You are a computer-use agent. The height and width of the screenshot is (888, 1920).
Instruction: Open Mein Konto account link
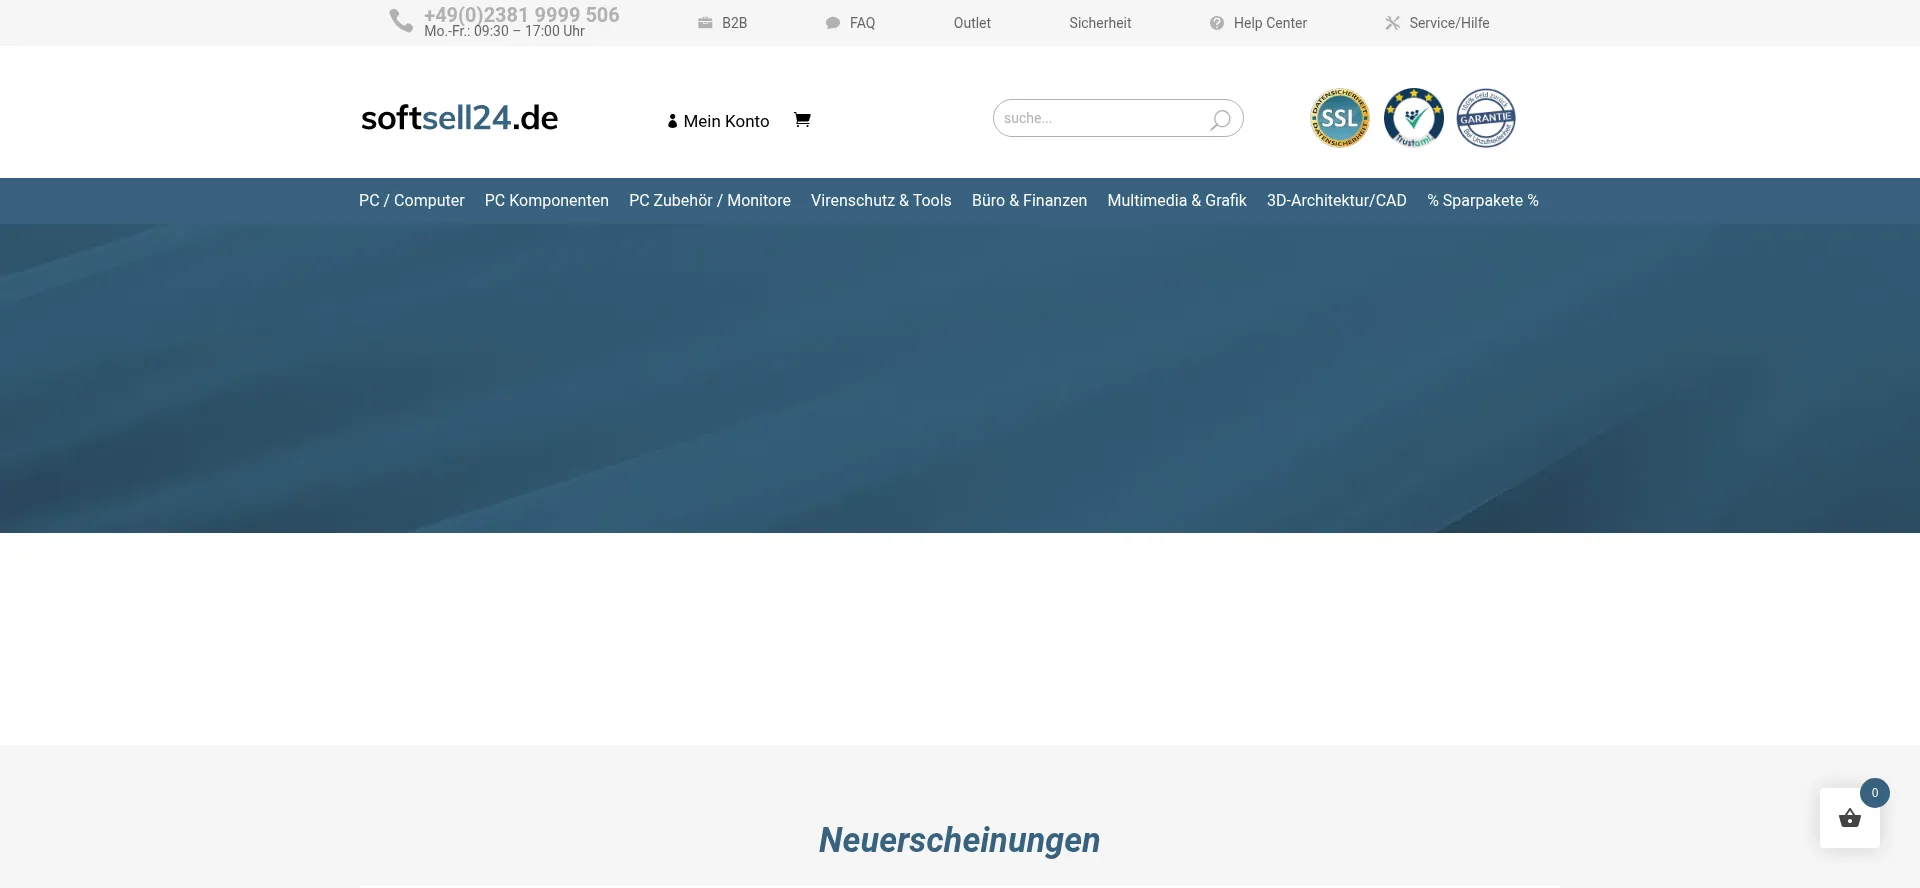pyautogui.click(x=718, y=121)
